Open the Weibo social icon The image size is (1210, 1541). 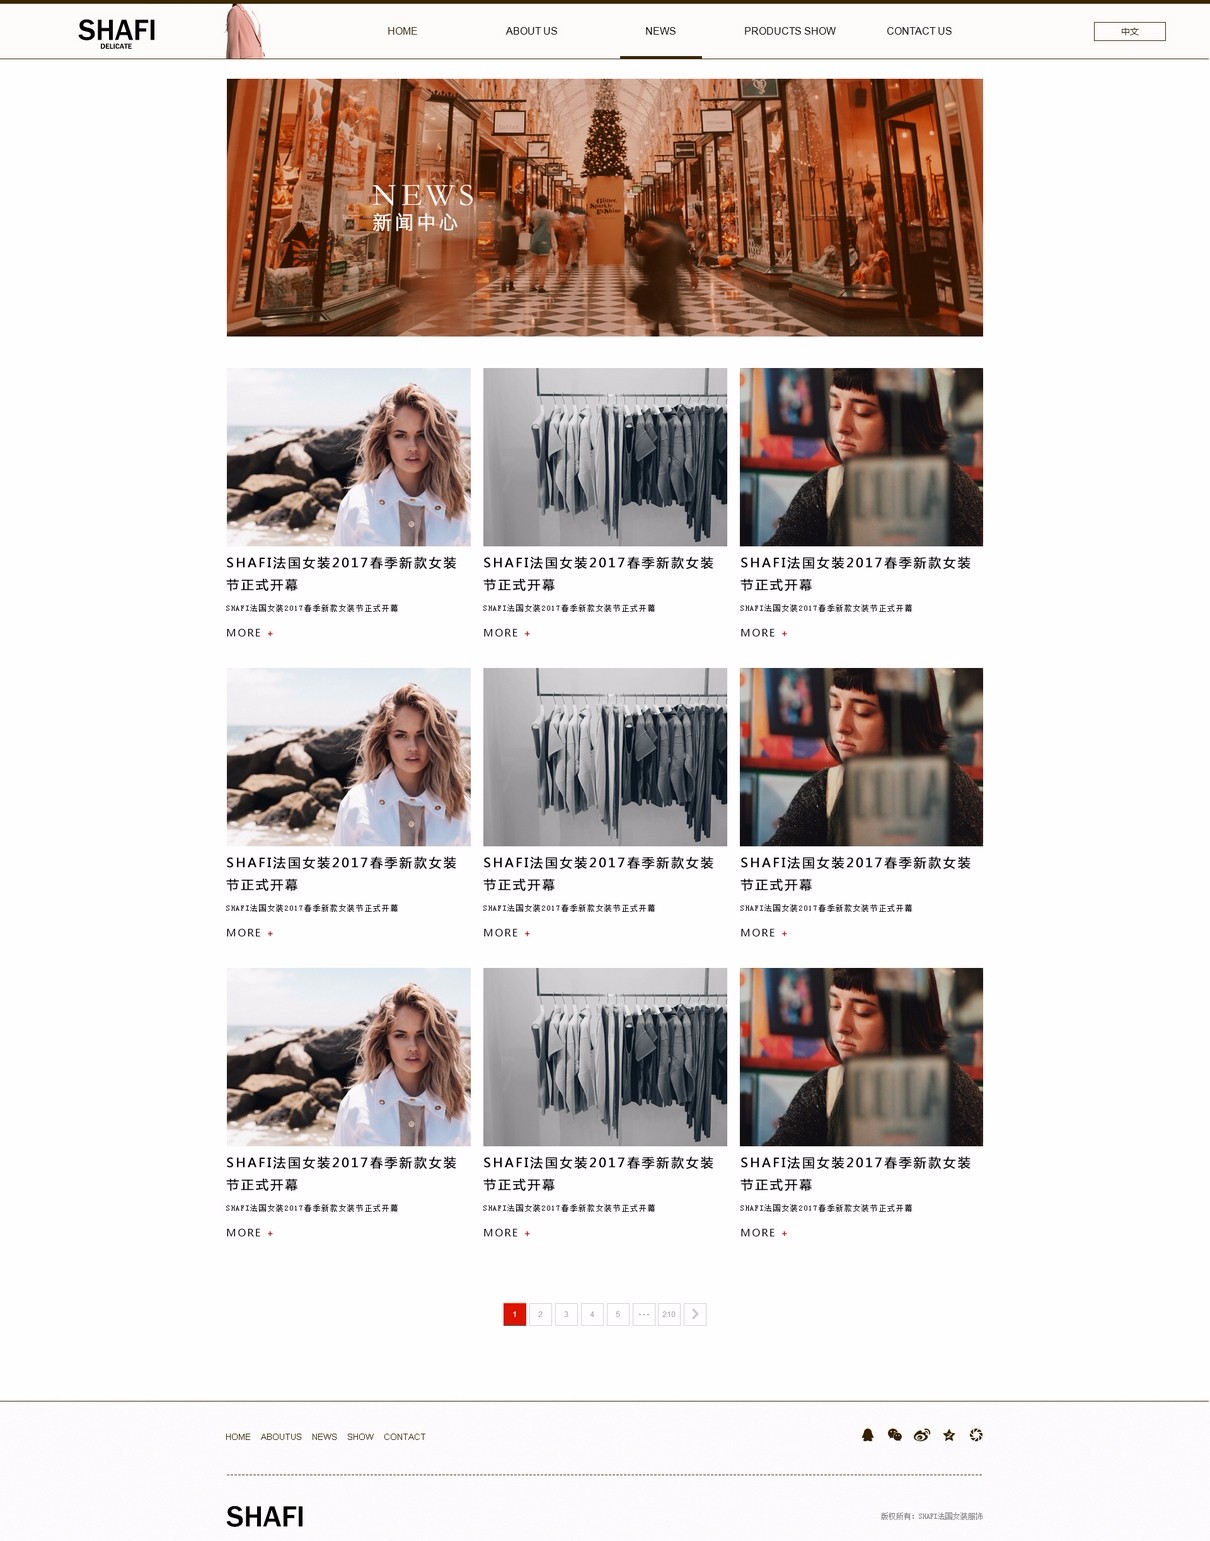point(922,1435)
